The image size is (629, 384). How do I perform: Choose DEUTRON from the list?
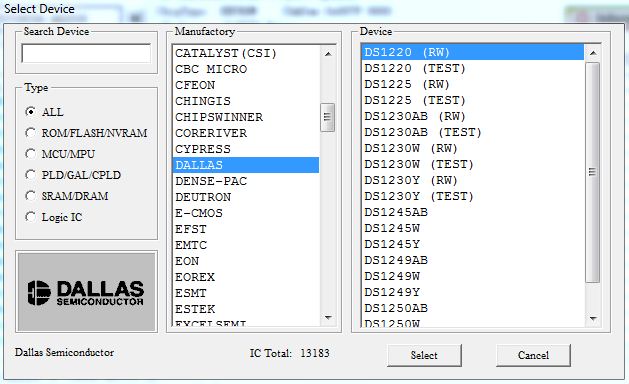[x=246, y=197]
